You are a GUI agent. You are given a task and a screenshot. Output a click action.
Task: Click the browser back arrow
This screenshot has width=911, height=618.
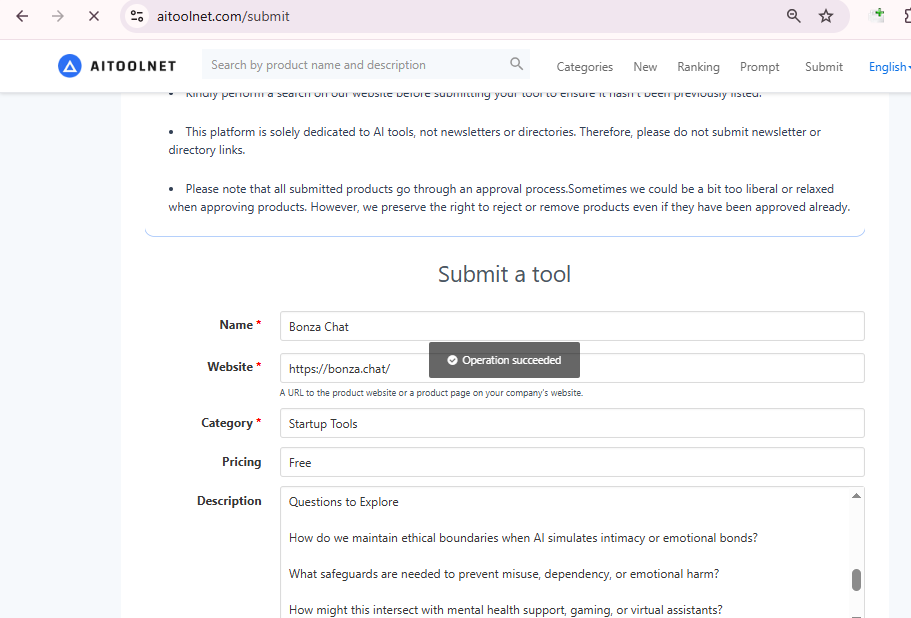[22, 16]
